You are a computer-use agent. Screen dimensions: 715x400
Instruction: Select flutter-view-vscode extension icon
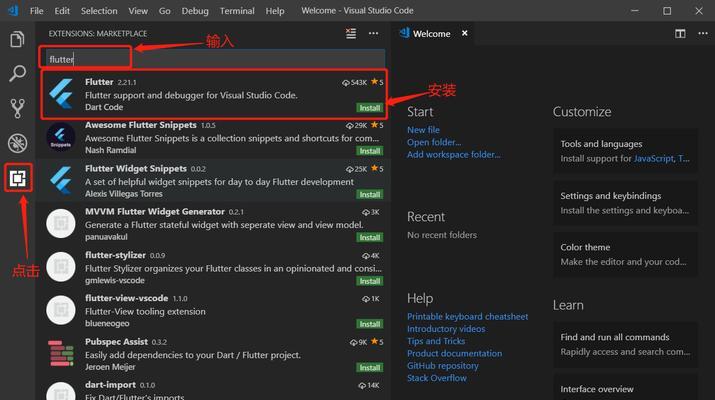pyautogui.click(x=61, y=310)
